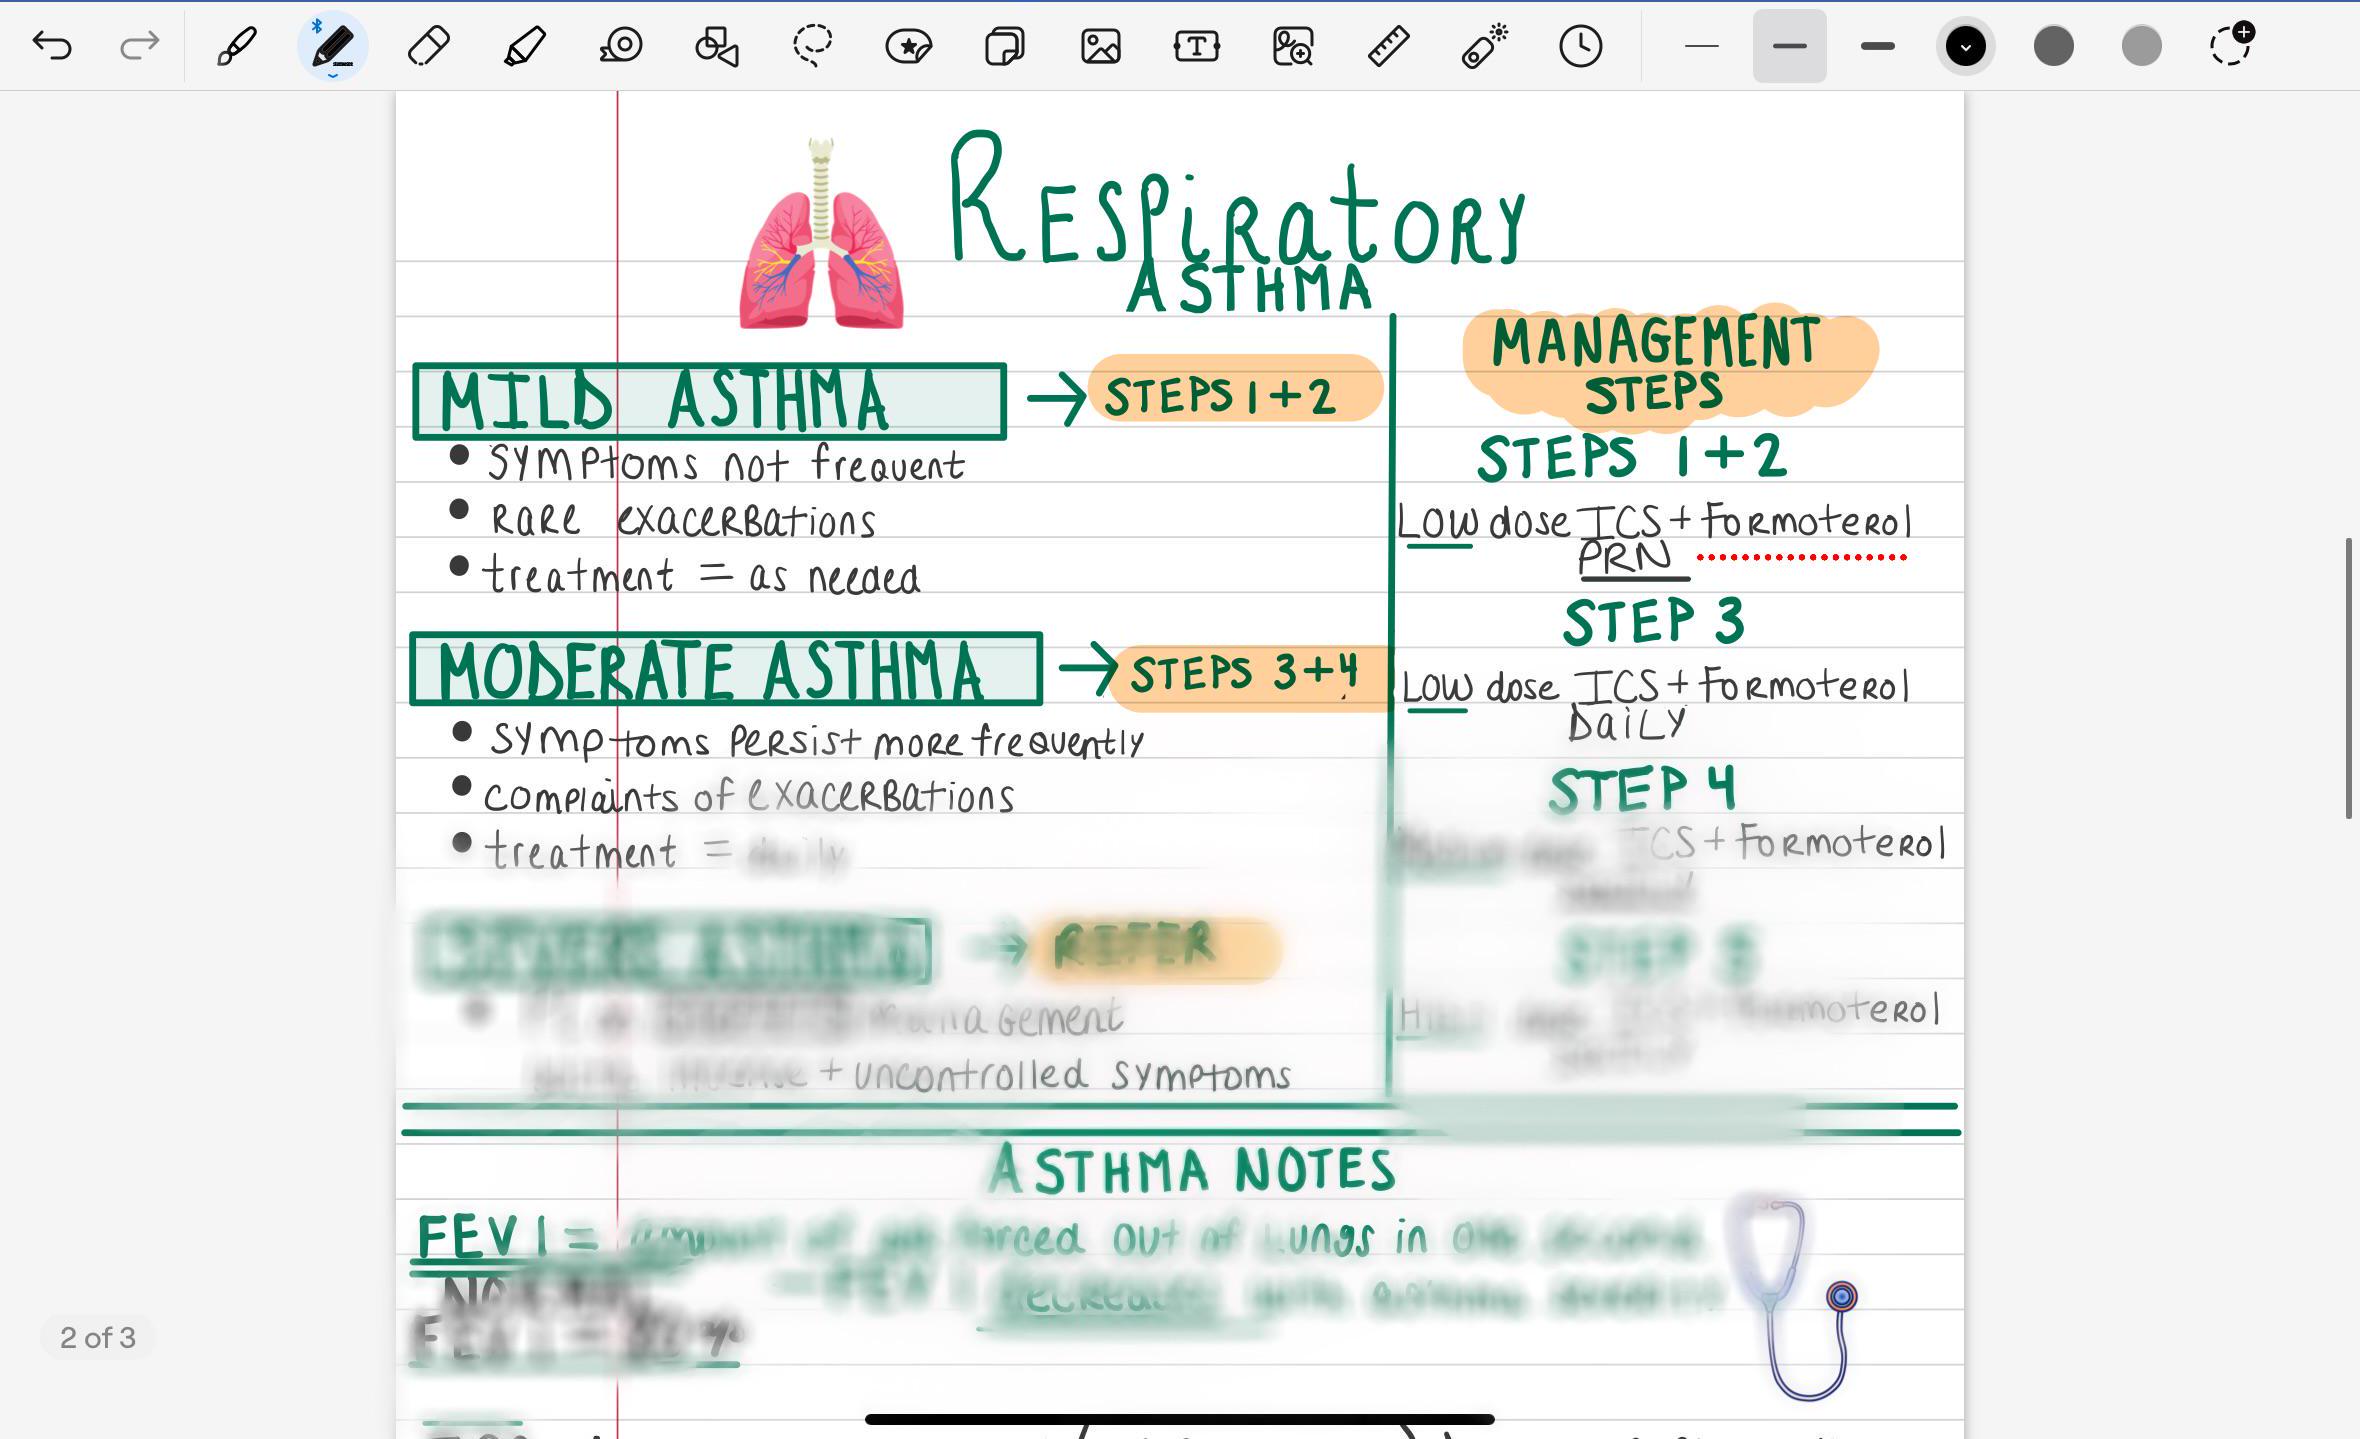
Task: Select the Shapes tool
Action: 716,46
